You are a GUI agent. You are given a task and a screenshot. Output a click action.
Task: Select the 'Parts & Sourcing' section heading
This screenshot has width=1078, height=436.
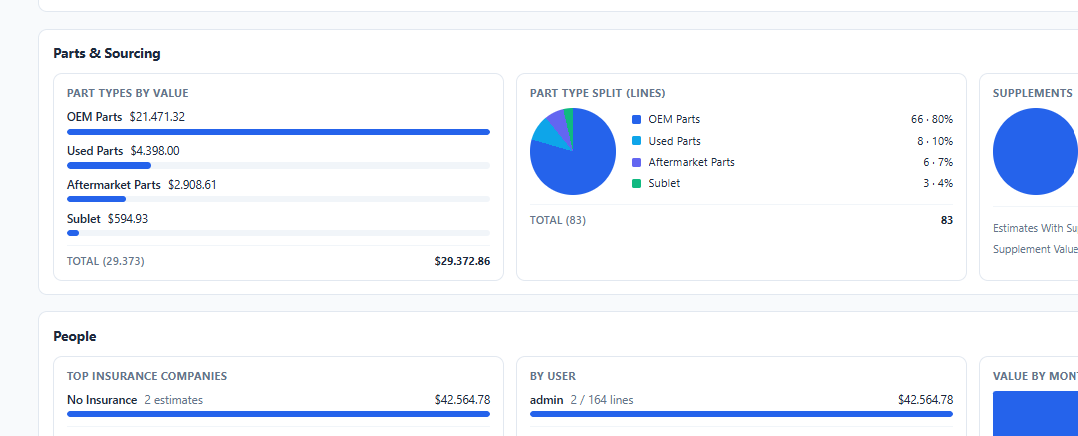107,54
